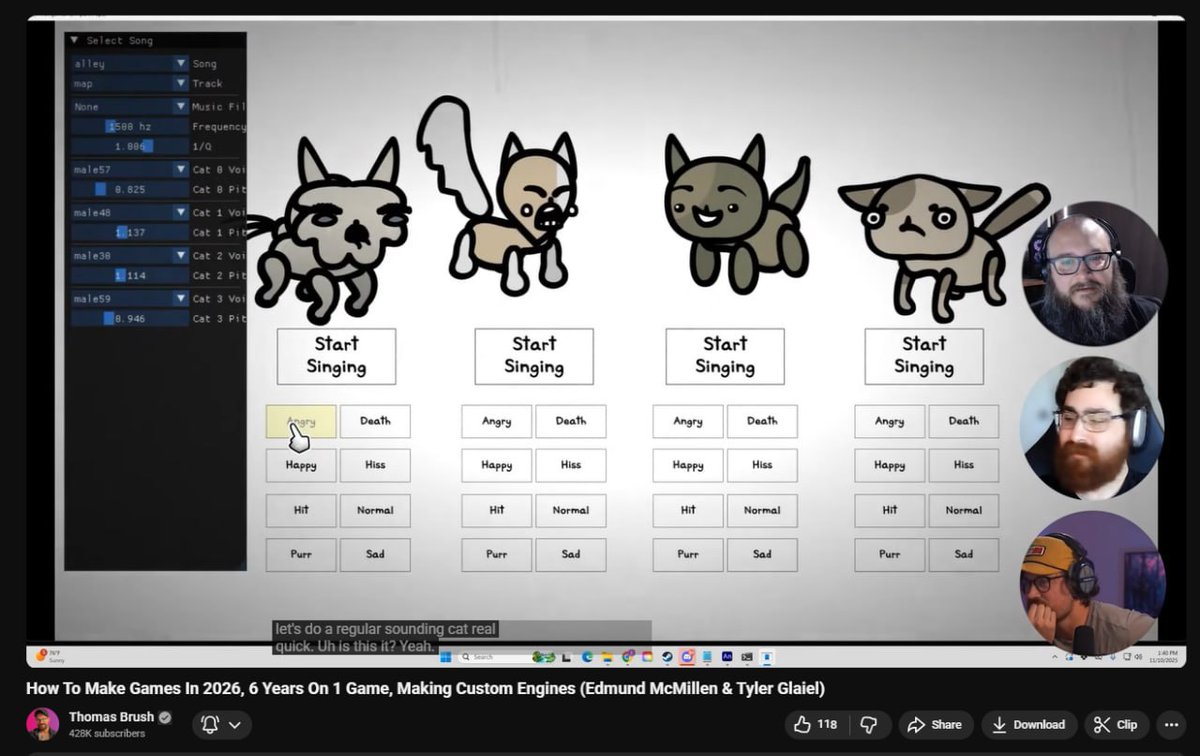
Task: Start Singing for the skull-faced cat
Action: (336, 356)
